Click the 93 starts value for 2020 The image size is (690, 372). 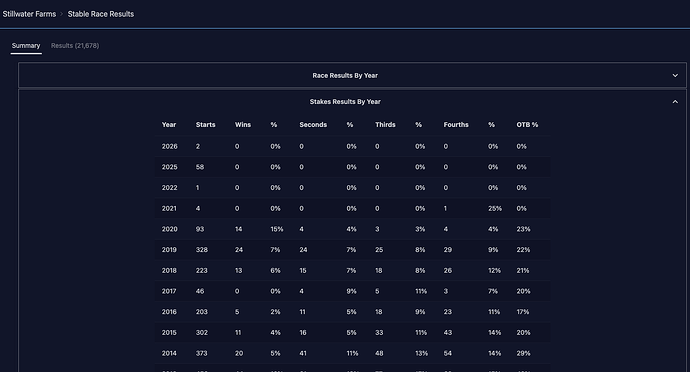coord(200,229)
